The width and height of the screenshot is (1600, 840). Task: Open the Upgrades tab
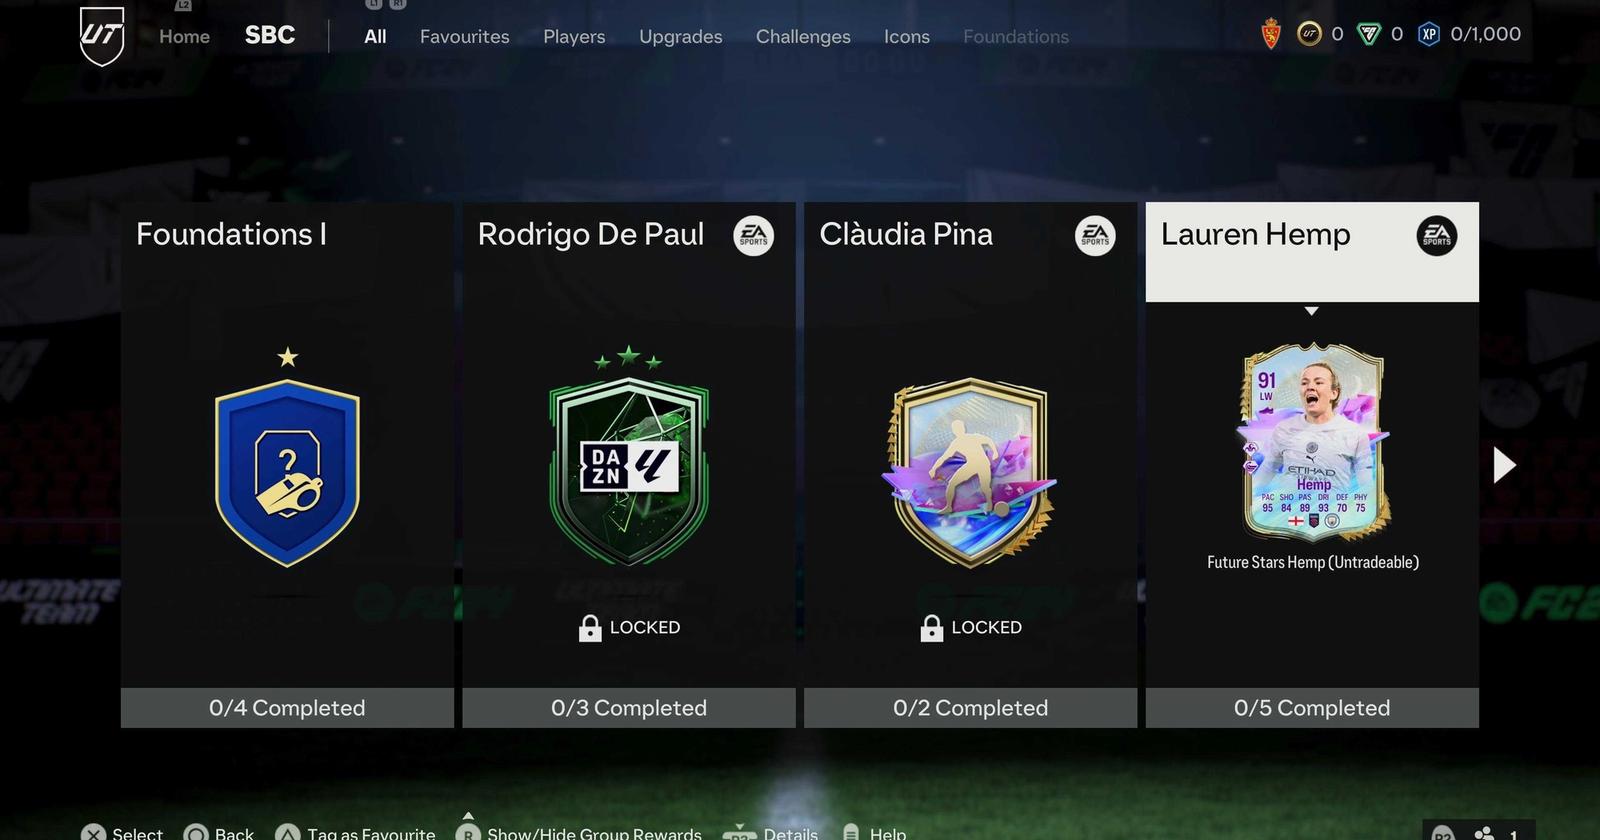680,36
